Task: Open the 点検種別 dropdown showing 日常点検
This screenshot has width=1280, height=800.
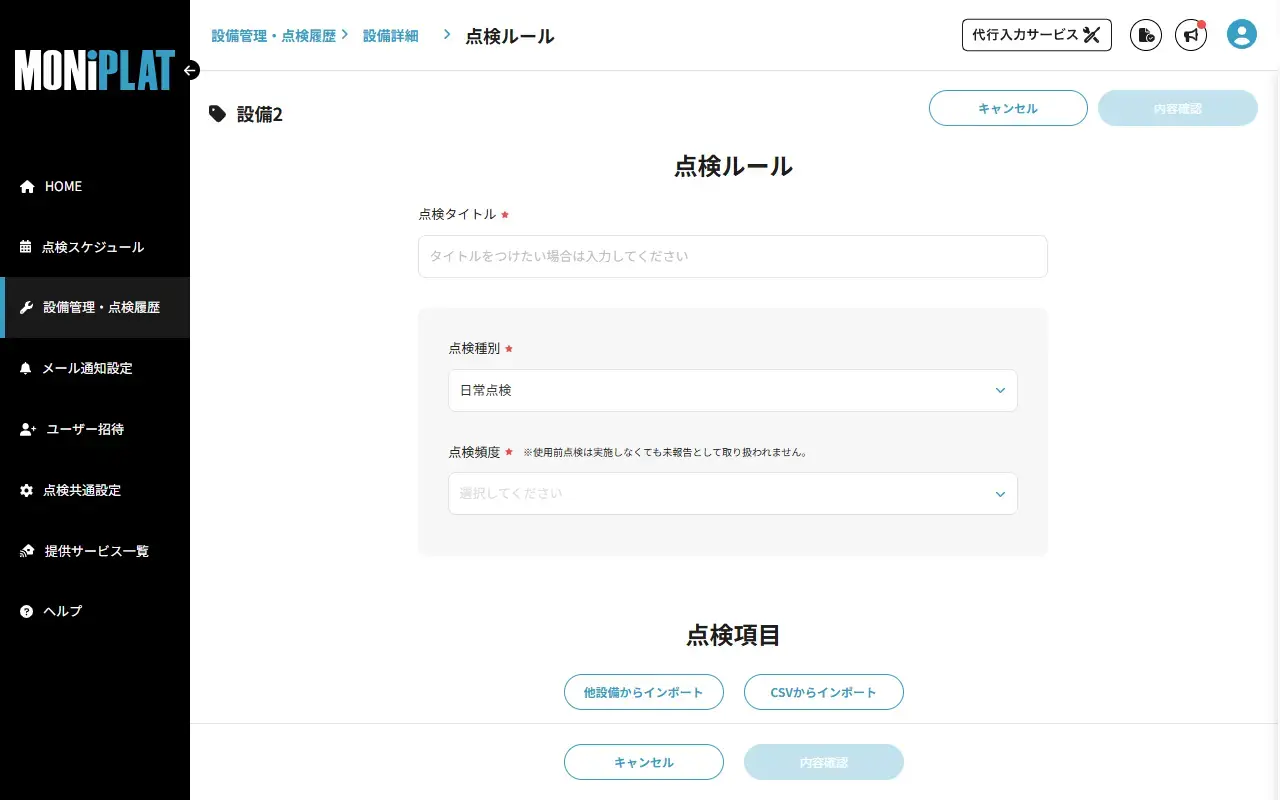Action: (733, 390)
